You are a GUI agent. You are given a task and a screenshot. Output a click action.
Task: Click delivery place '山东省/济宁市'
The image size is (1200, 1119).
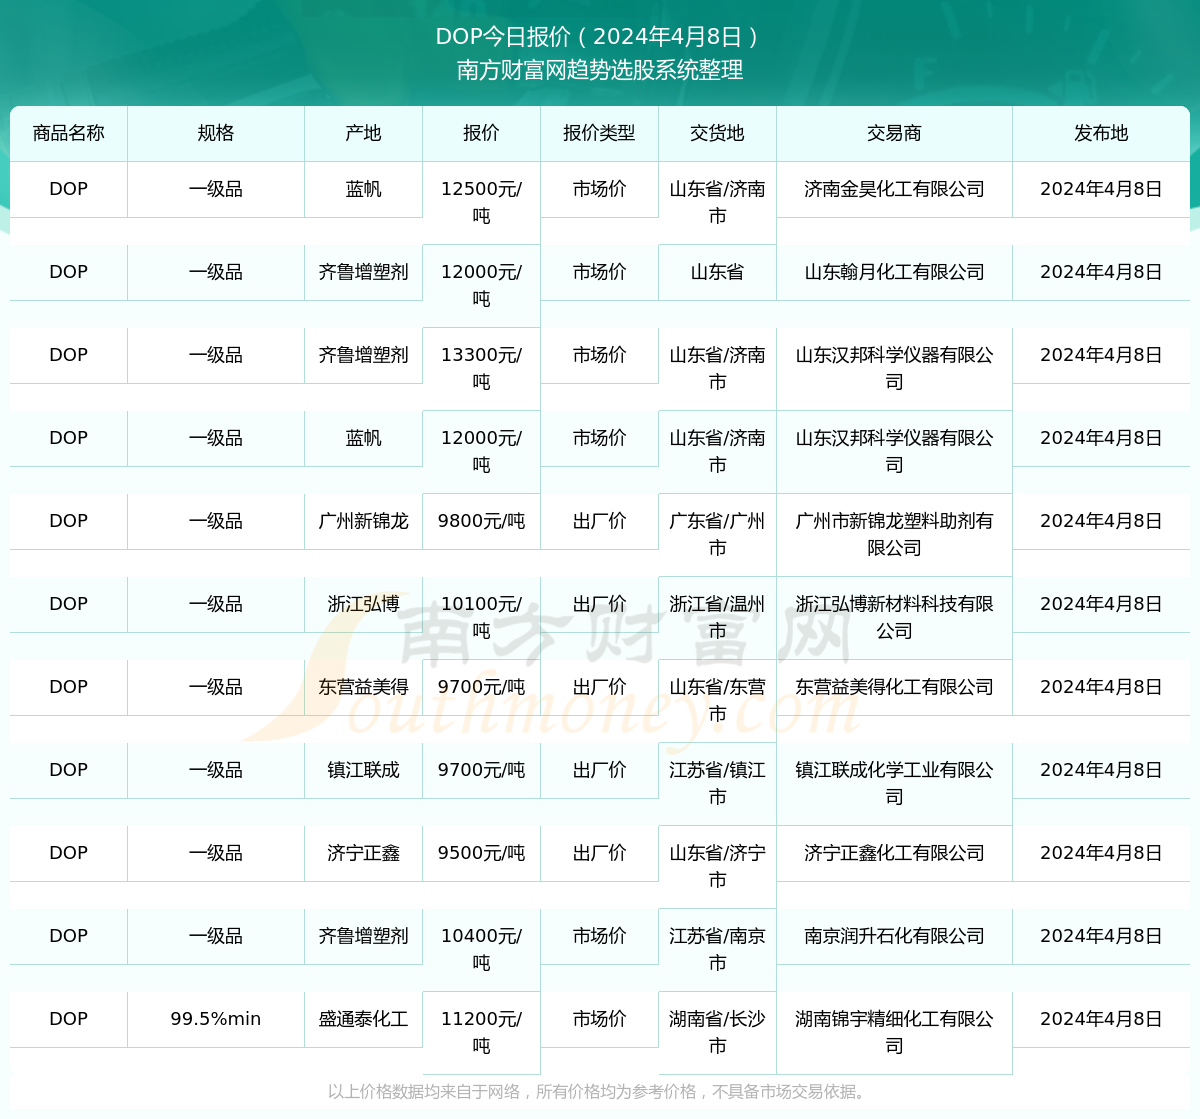(x=717, y=866)
